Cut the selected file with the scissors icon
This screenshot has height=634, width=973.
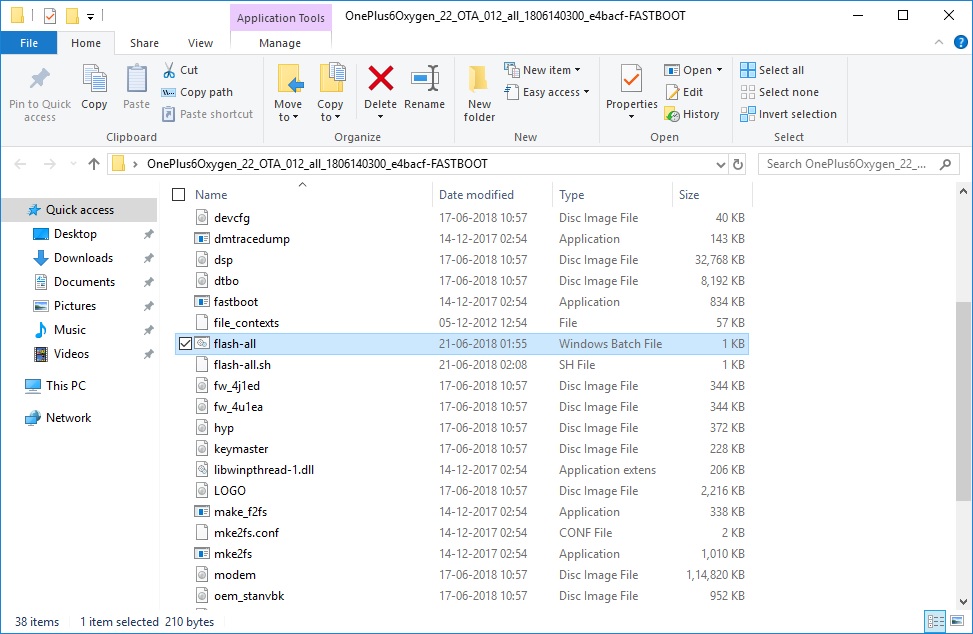pos(169,70)
